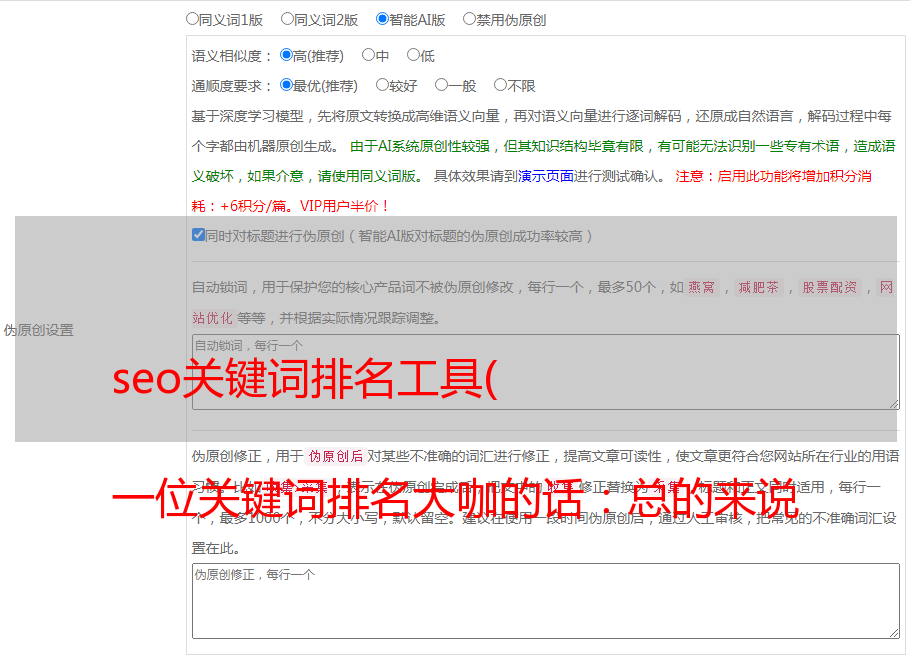Set 语义相似度 to 中
911x658 pixels.
(368, 55)
